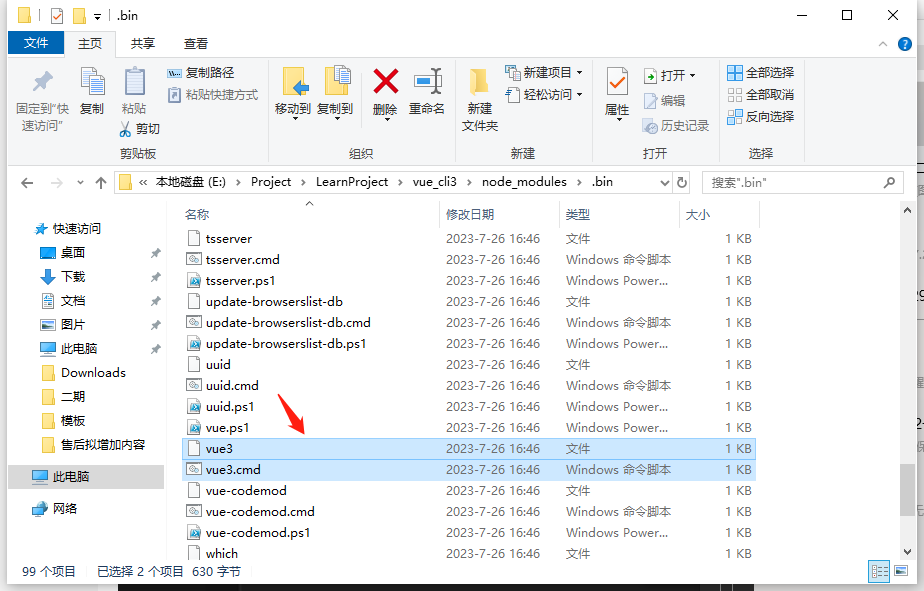Create a New folder (新建文件夹)
The width and height of the screenshot is (924, 591).
point(480,99)
